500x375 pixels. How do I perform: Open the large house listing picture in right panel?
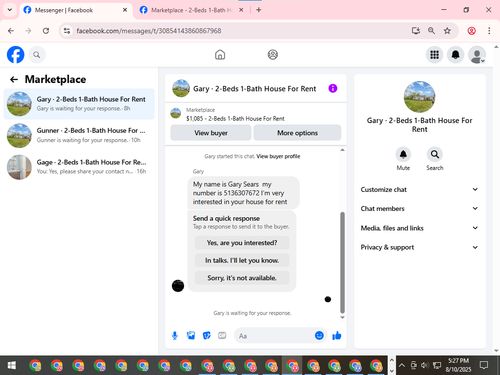[419, 97]
